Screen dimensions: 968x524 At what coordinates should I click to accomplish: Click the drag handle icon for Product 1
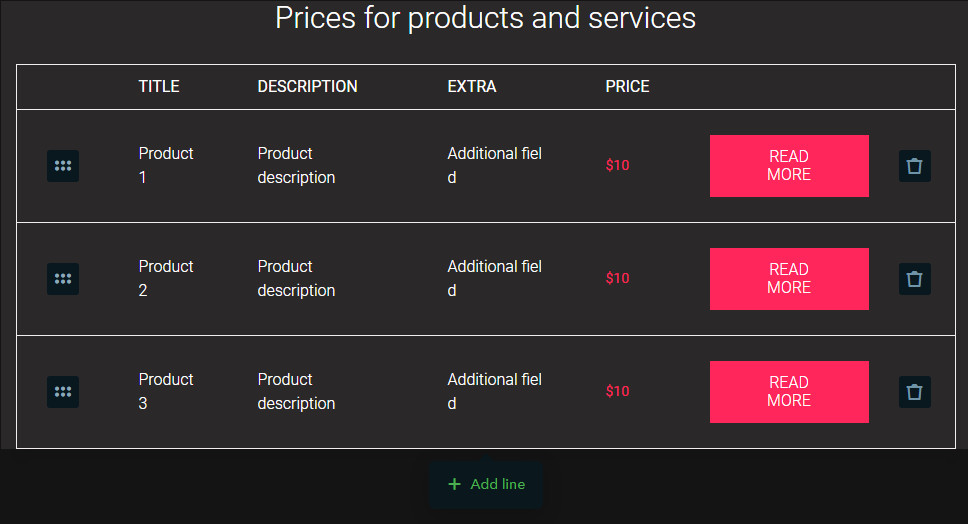pyautogui.click(x=63, y=166)
